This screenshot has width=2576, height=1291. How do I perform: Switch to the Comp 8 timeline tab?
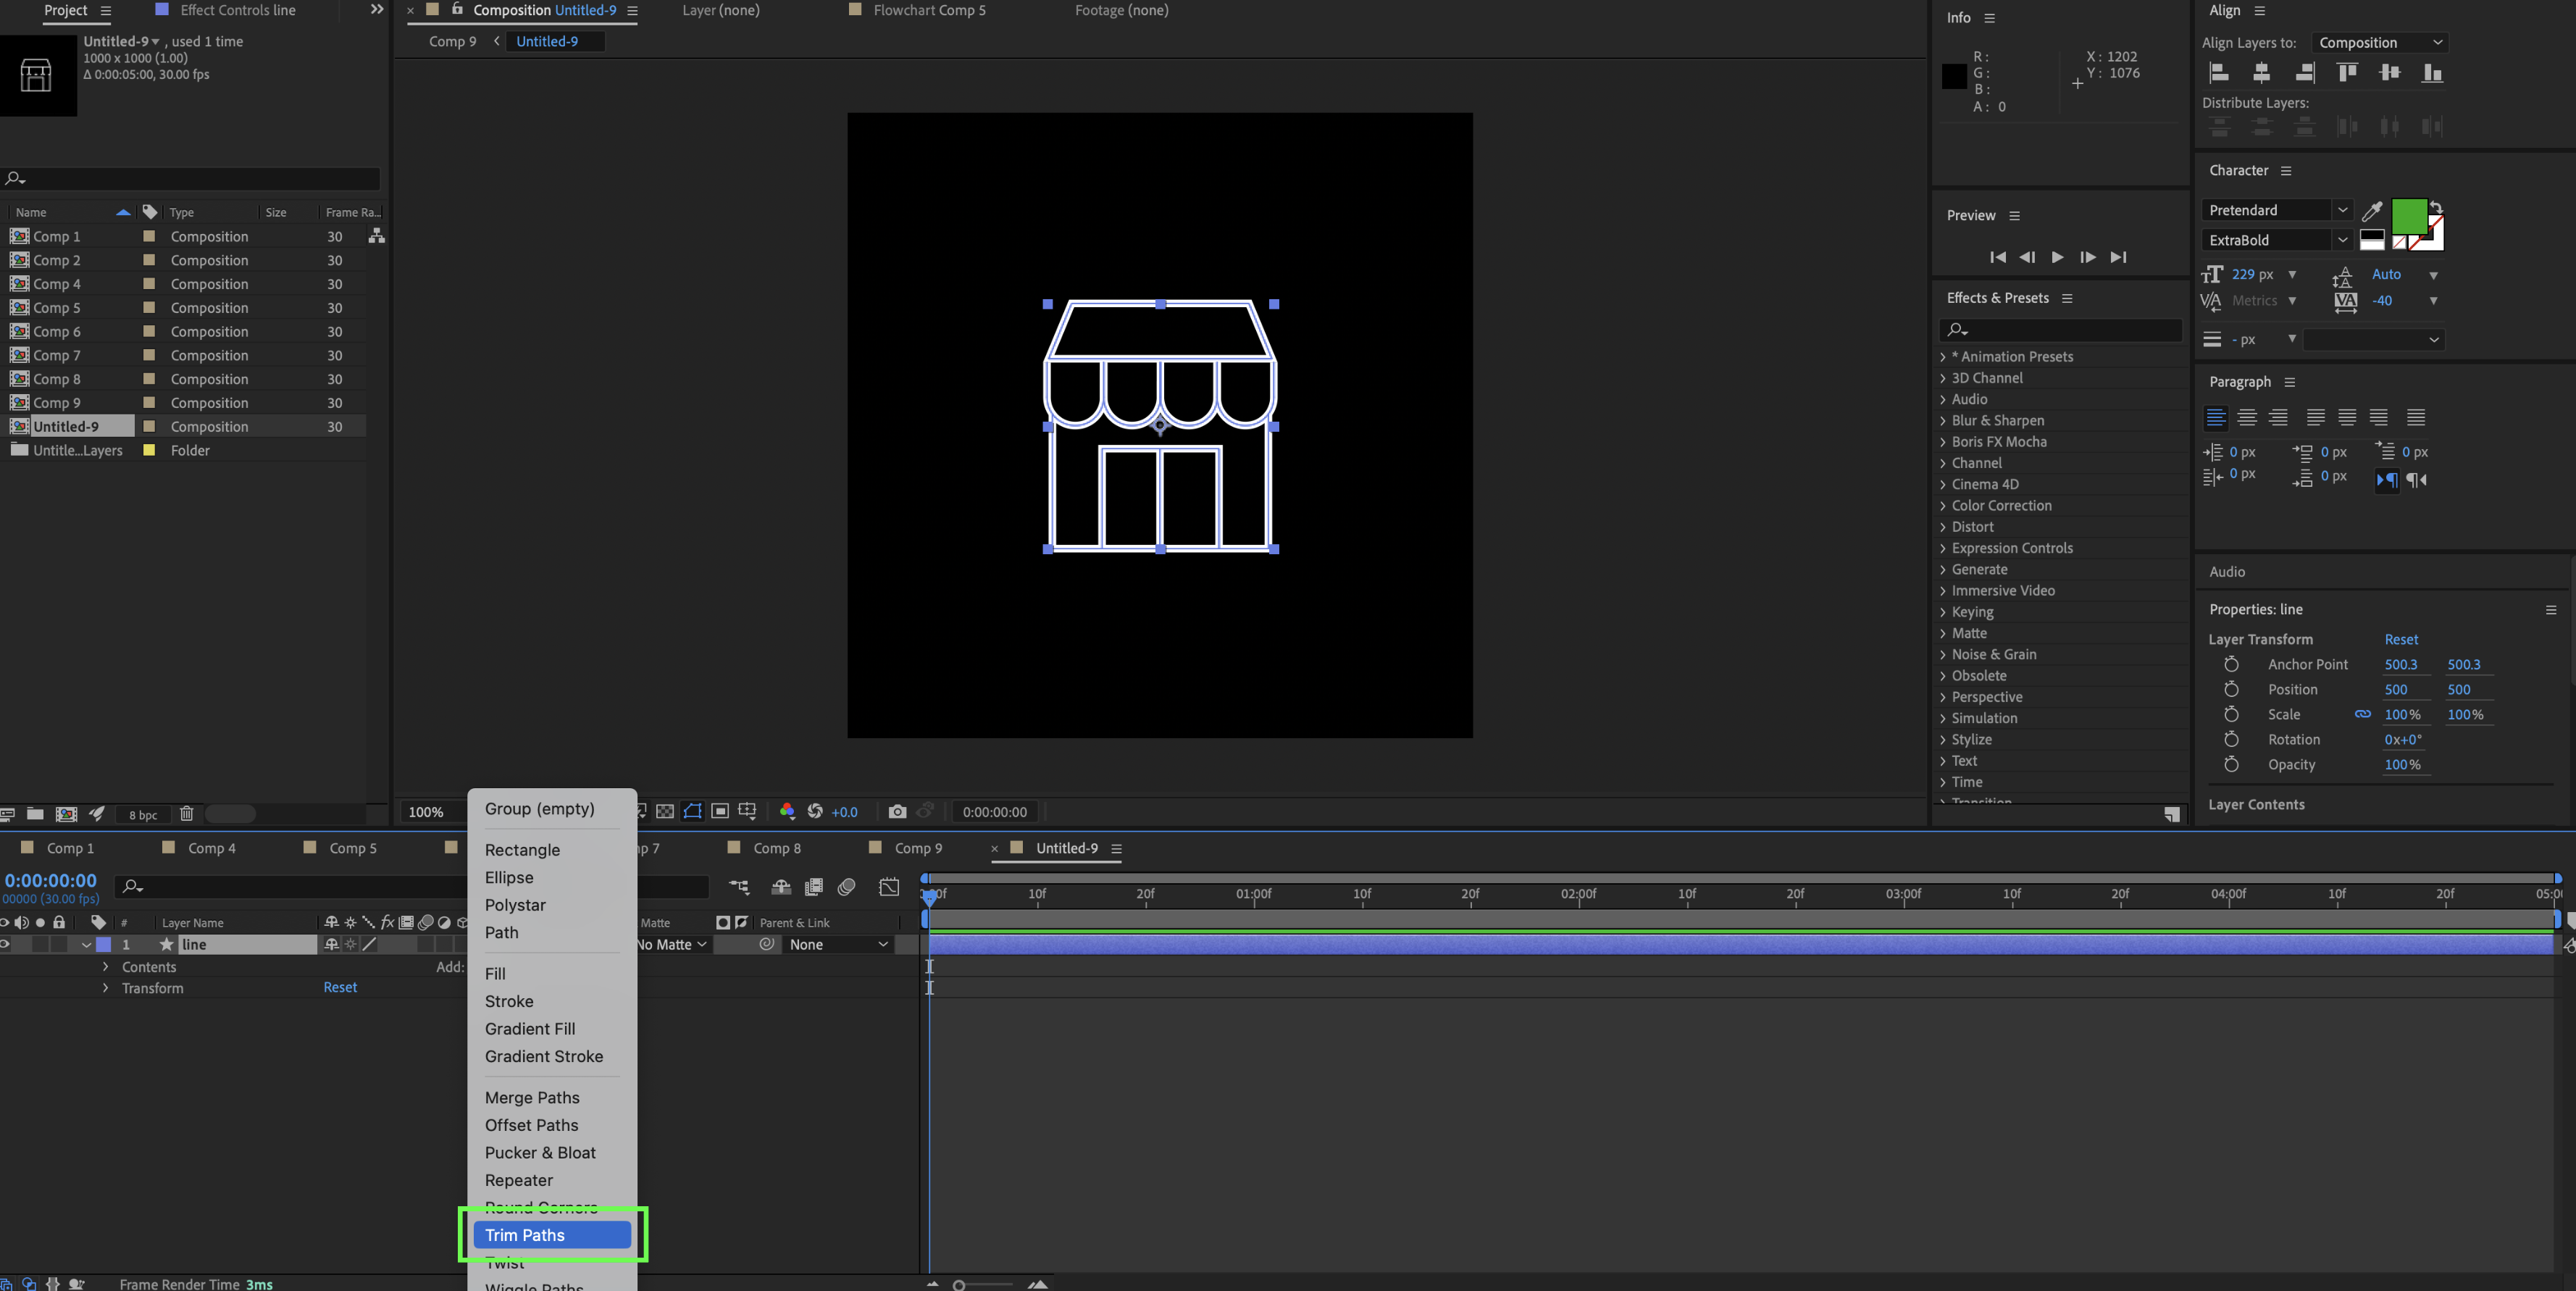(x=776, y=848)
